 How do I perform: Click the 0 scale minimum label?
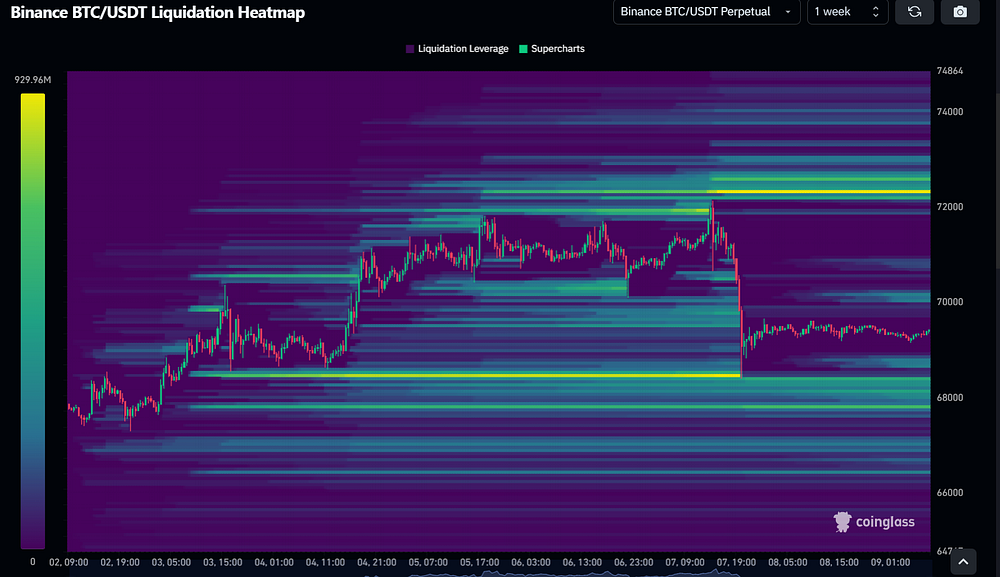pos(33,562)
